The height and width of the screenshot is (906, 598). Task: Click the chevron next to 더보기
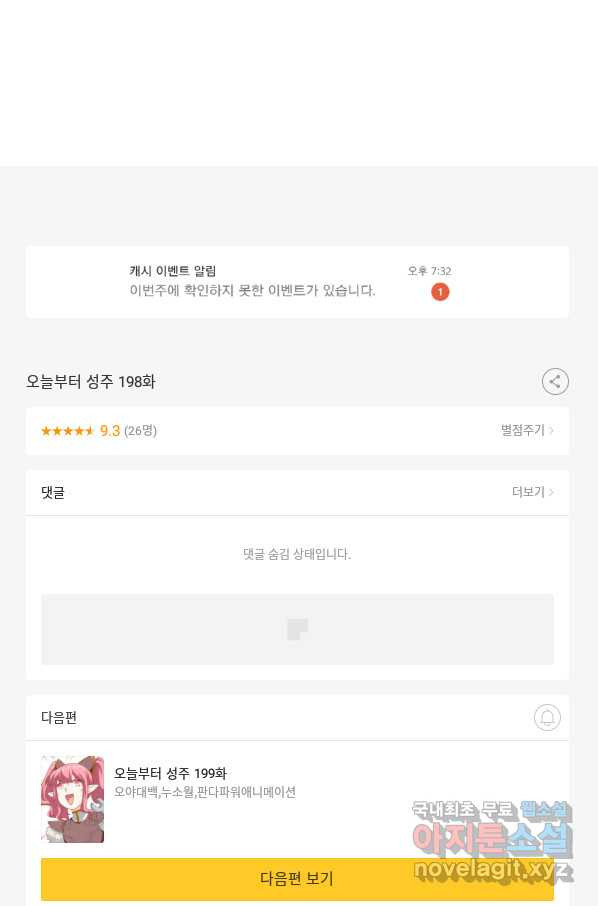[x=551, y=492]
